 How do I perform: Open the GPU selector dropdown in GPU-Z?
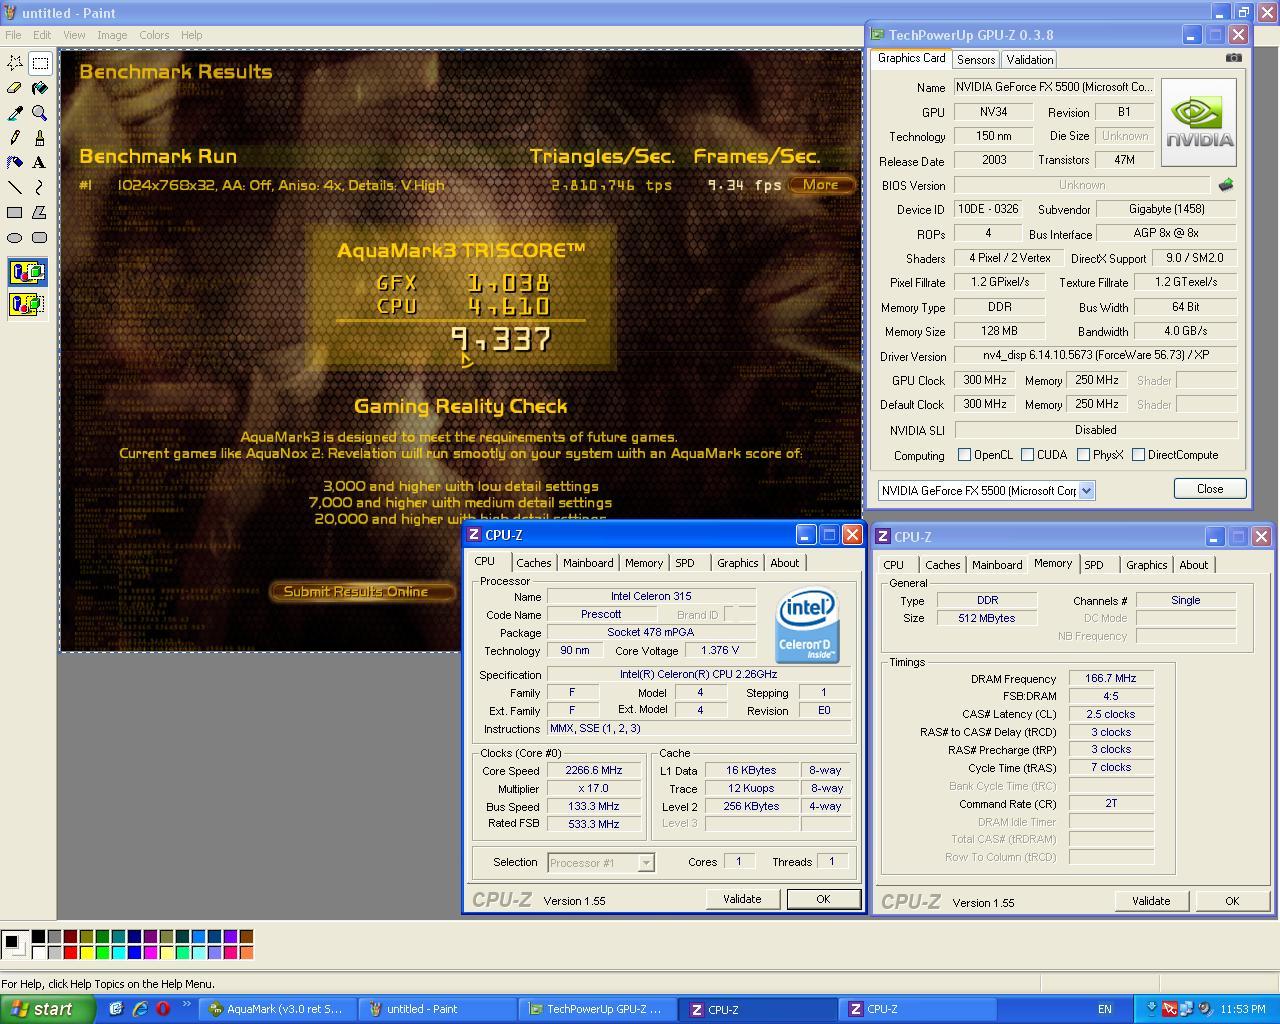[1086, 490]
